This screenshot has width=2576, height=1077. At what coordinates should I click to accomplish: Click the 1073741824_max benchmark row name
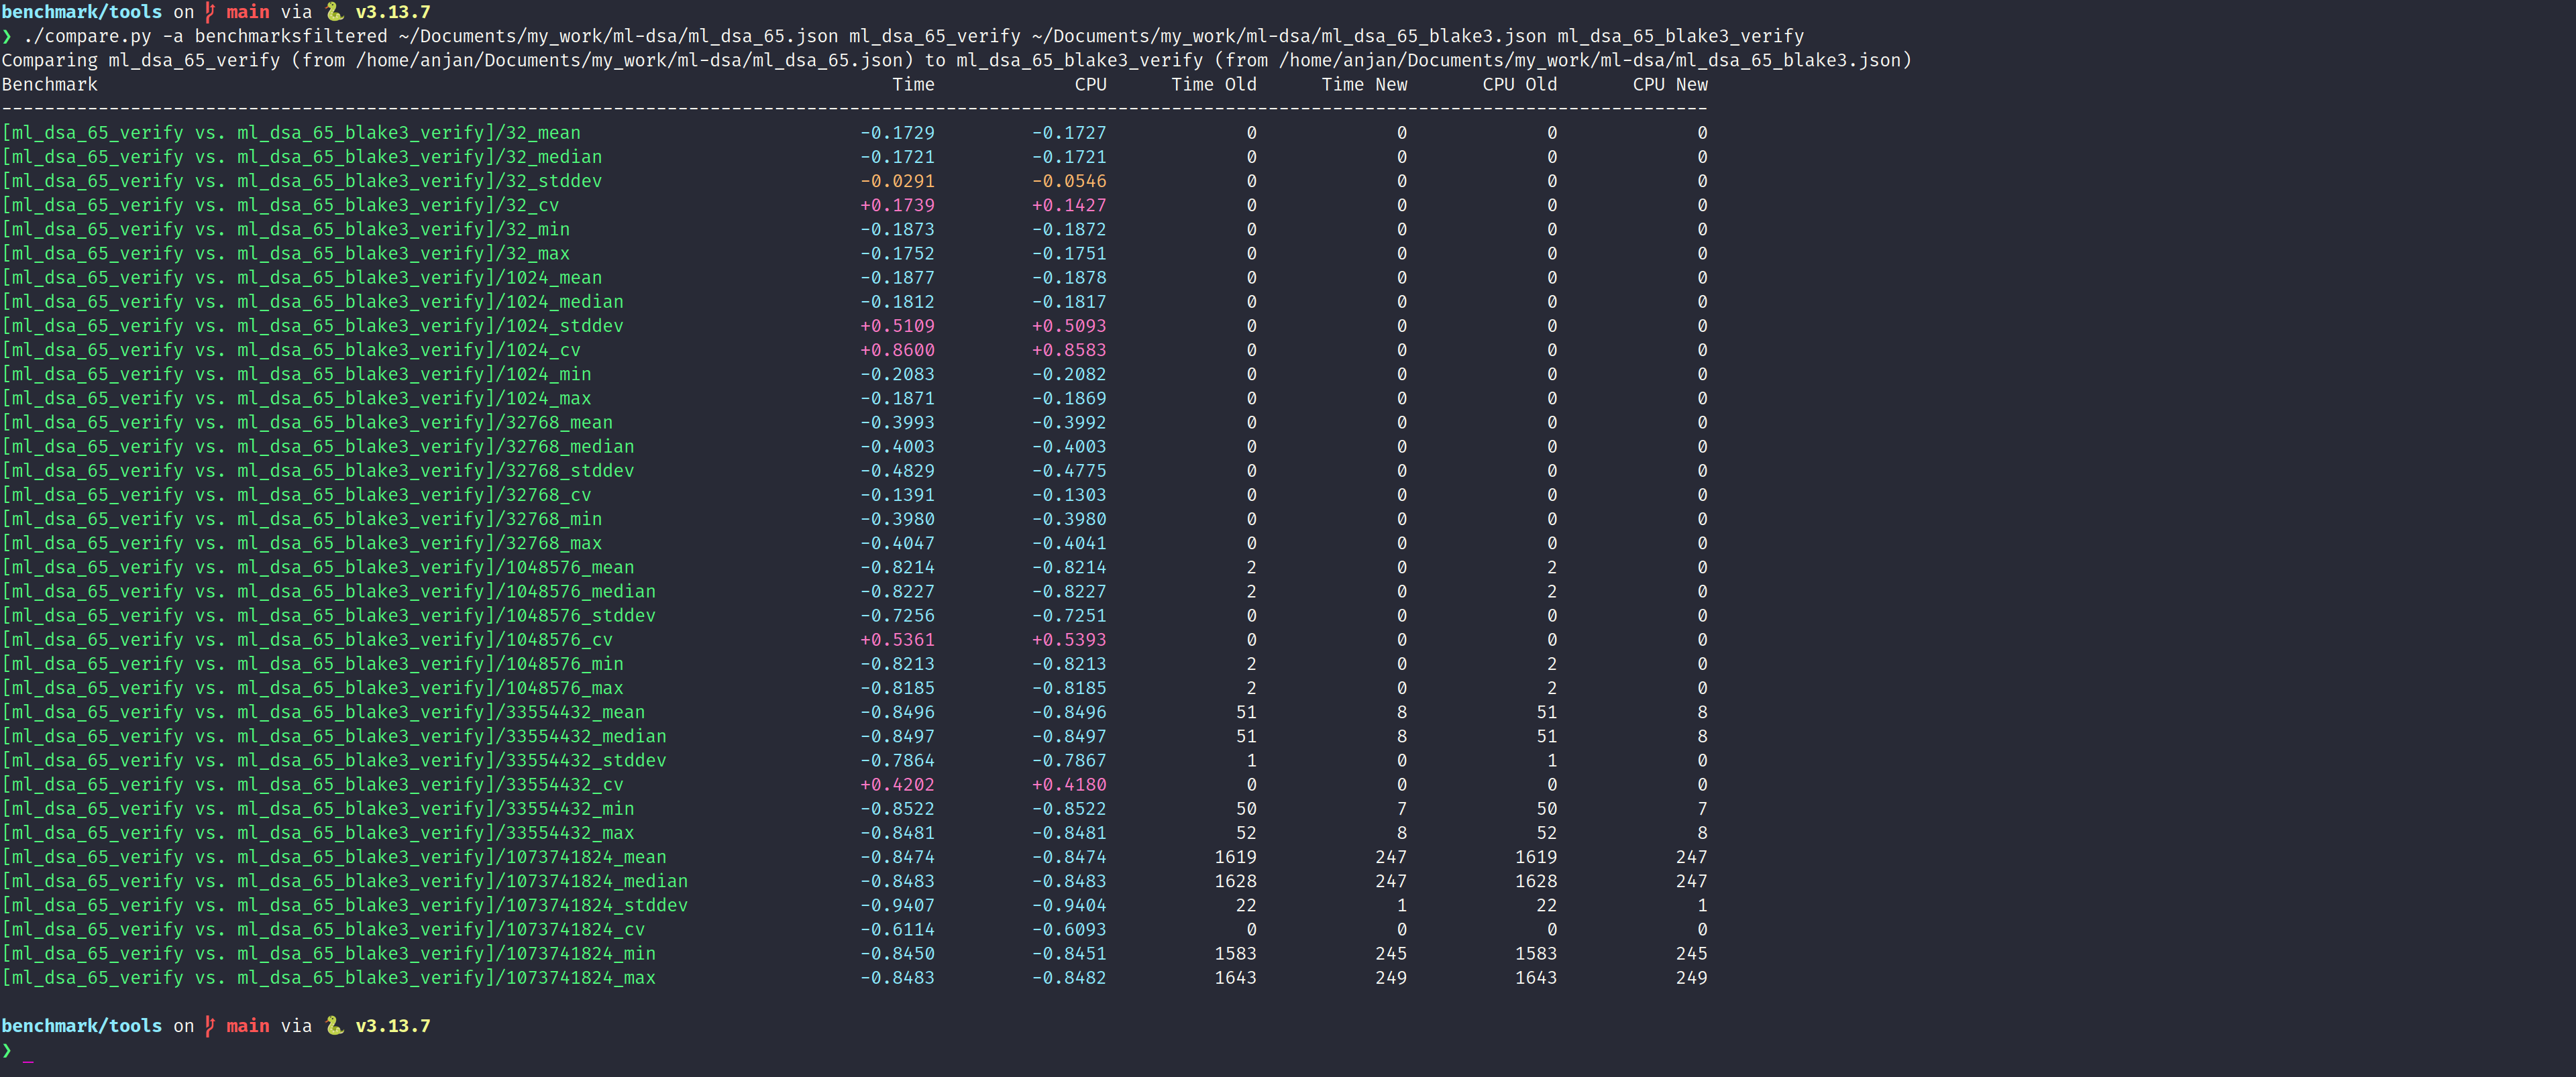328,978
